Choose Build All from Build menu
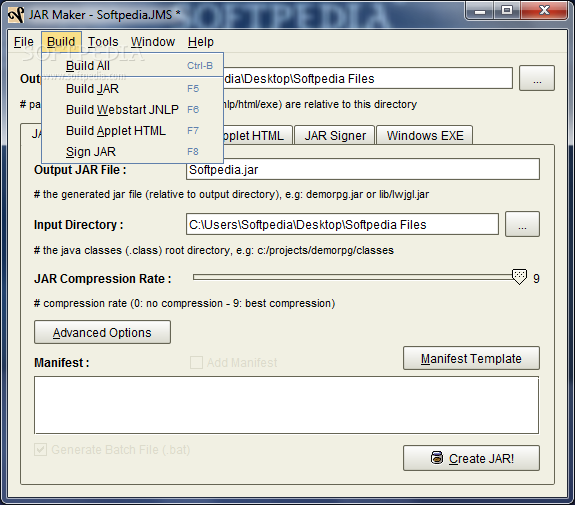575x505 pixels. pyautogui.click(x=132, y=65)
